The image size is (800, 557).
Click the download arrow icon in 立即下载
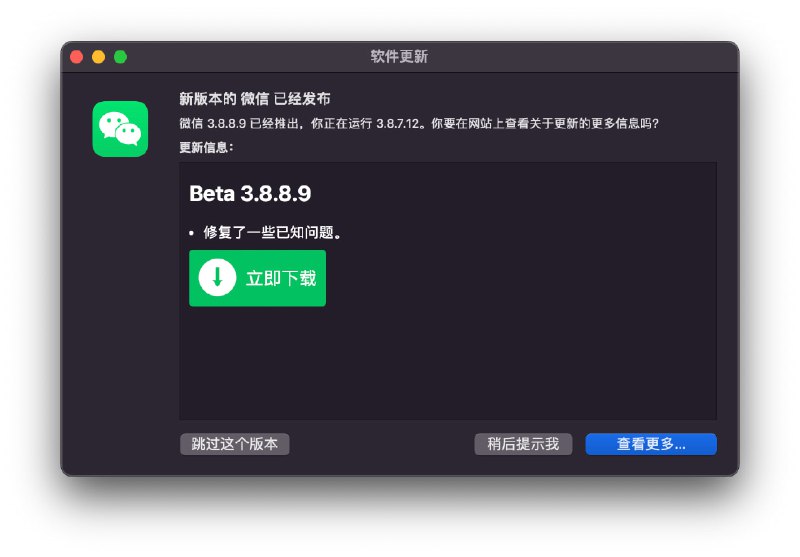tap(217, 278)
